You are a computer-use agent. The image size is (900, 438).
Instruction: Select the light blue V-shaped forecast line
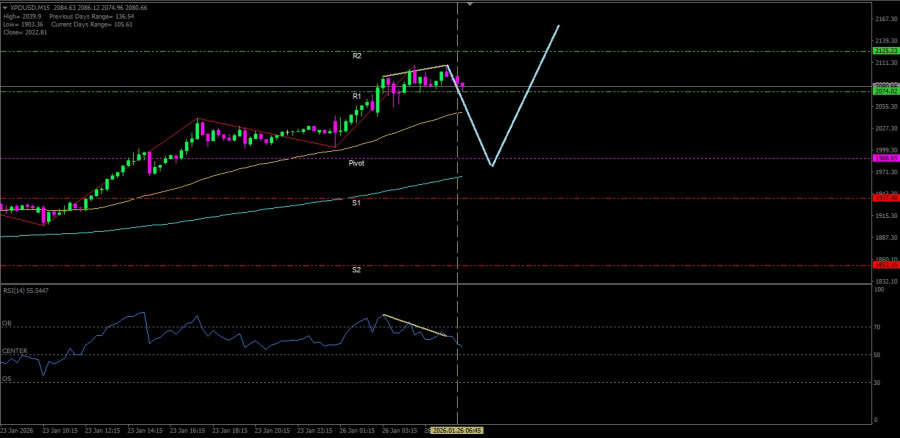524,97
